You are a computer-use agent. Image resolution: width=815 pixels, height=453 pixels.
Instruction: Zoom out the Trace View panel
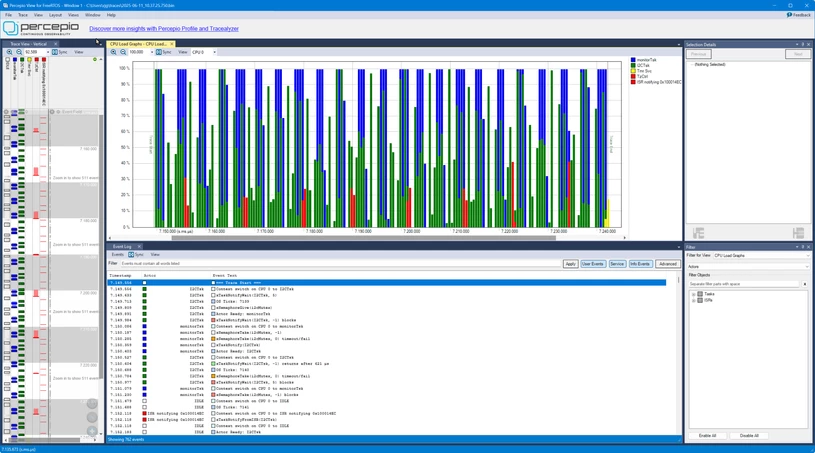click(19, 52)
